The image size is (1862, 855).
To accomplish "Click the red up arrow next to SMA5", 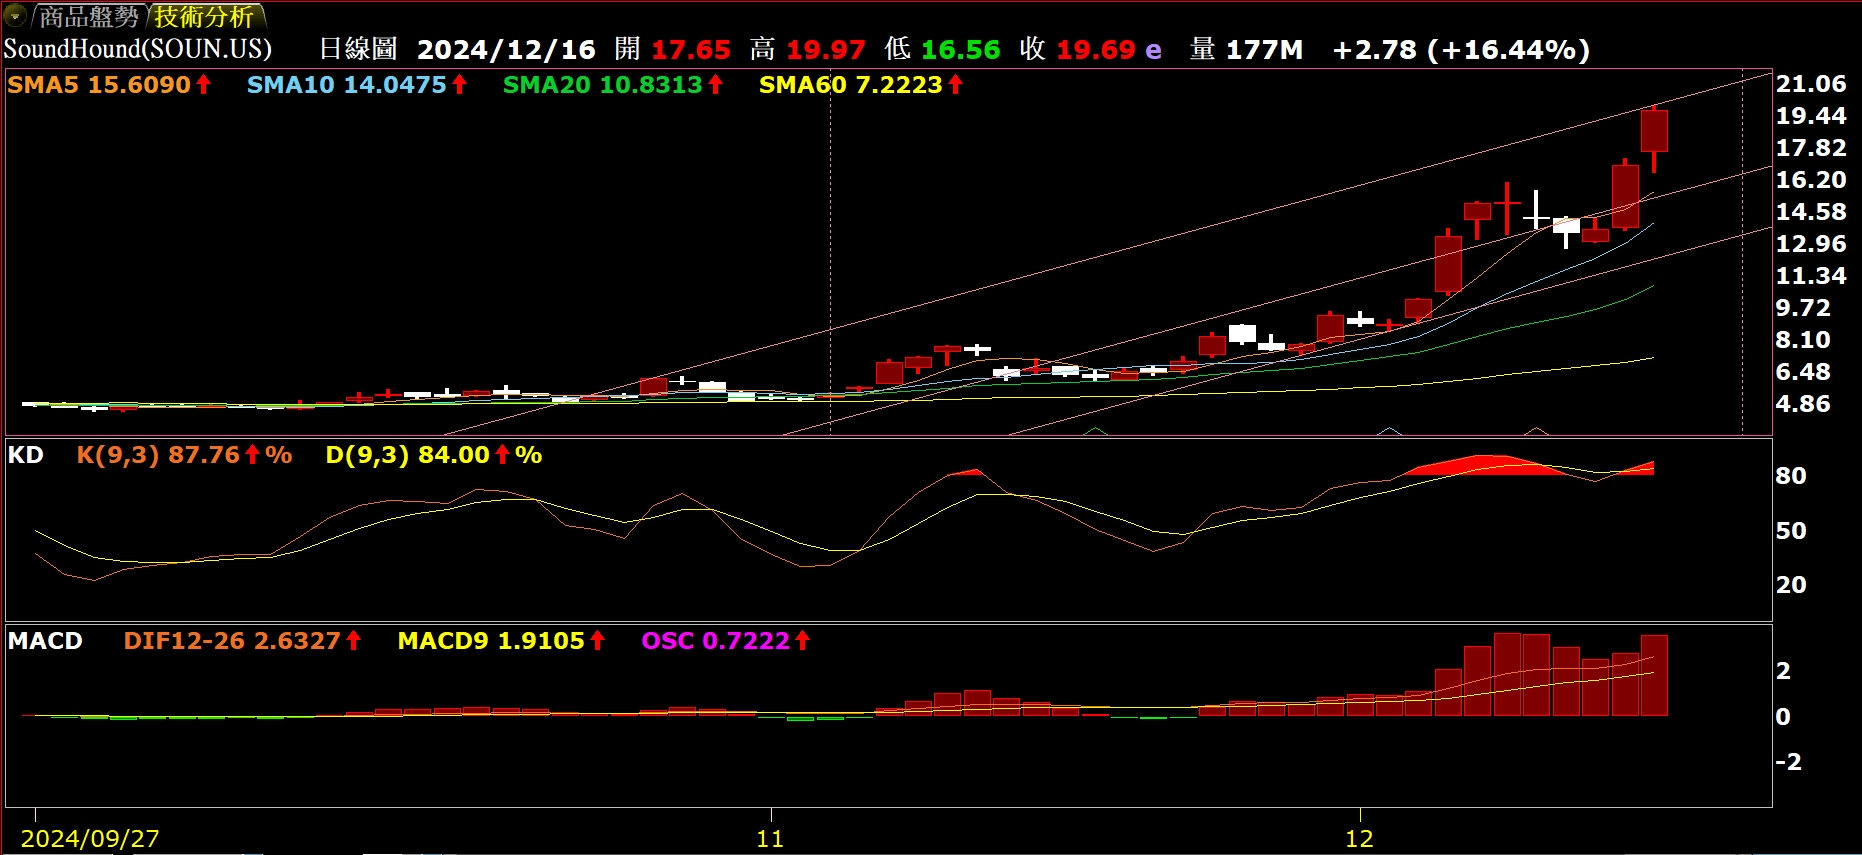I will (x=204, y=85).
